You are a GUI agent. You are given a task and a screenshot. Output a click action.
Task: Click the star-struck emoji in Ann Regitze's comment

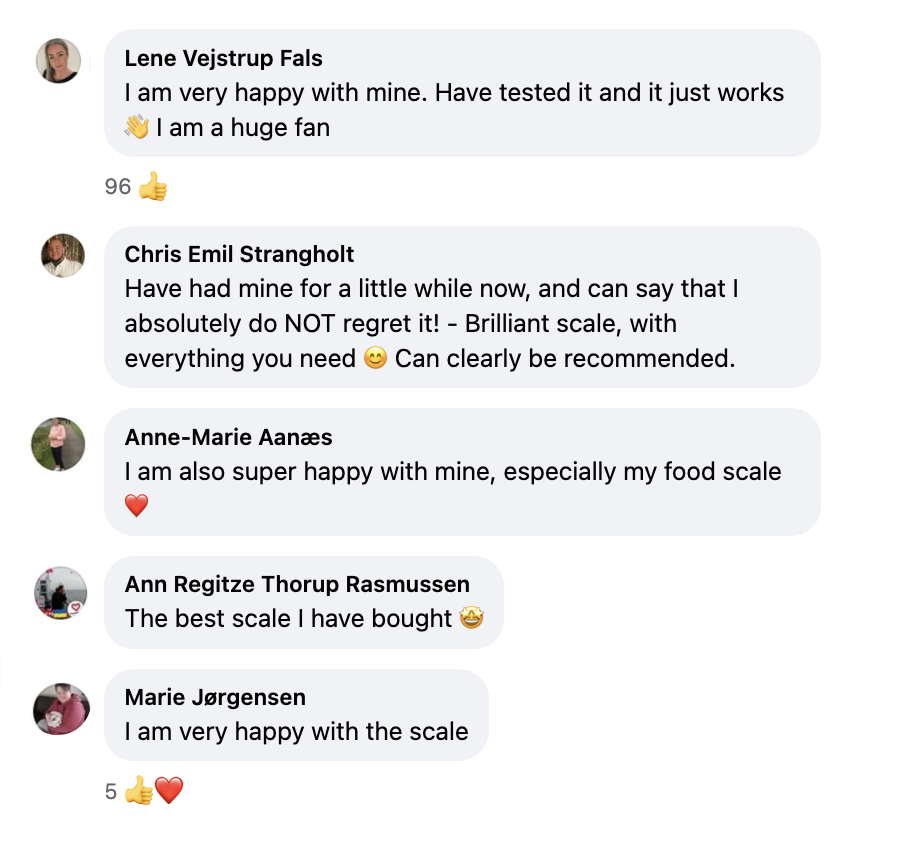471,618
